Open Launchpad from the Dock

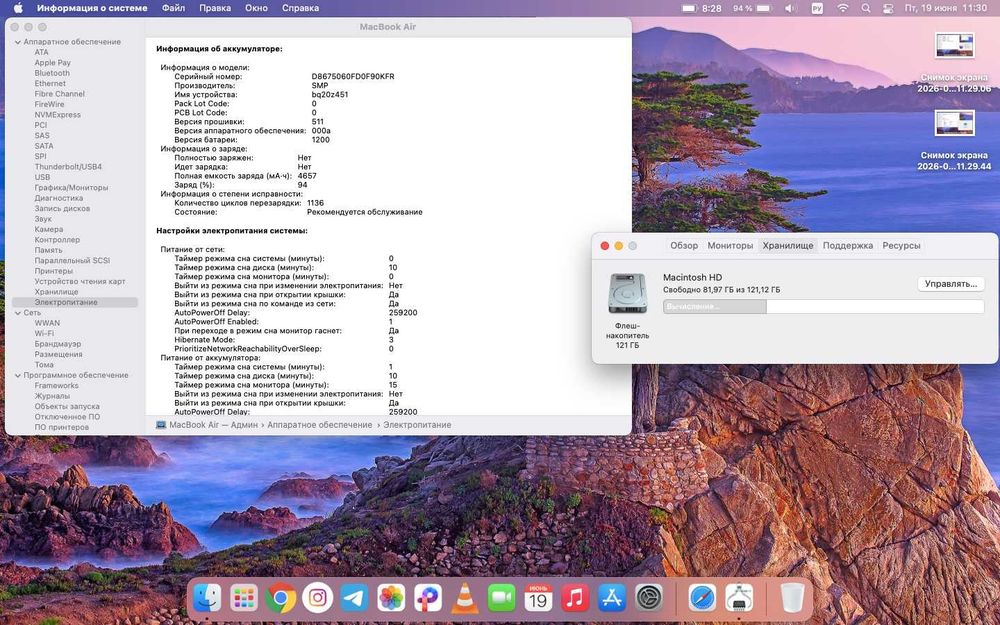pyautogui.click(x=244, y=598)
